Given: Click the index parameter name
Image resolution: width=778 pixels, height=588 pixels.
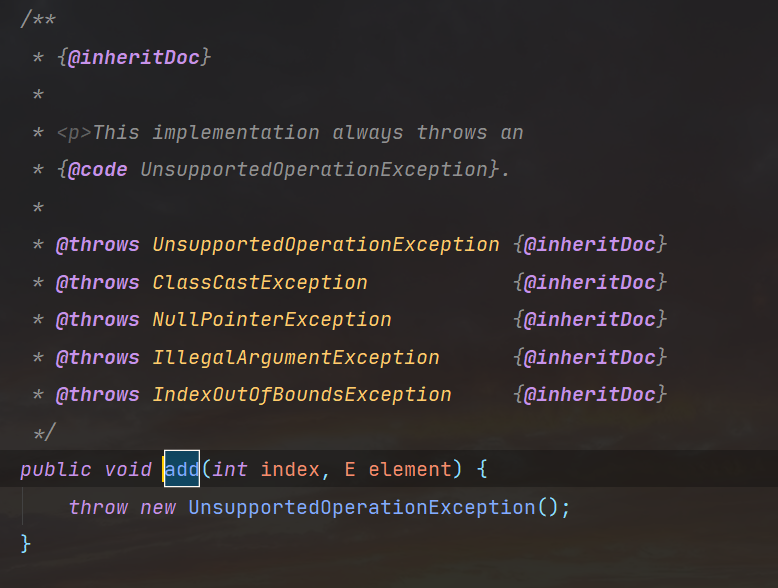Looking at the screenshot, I should tap(290, 469).
